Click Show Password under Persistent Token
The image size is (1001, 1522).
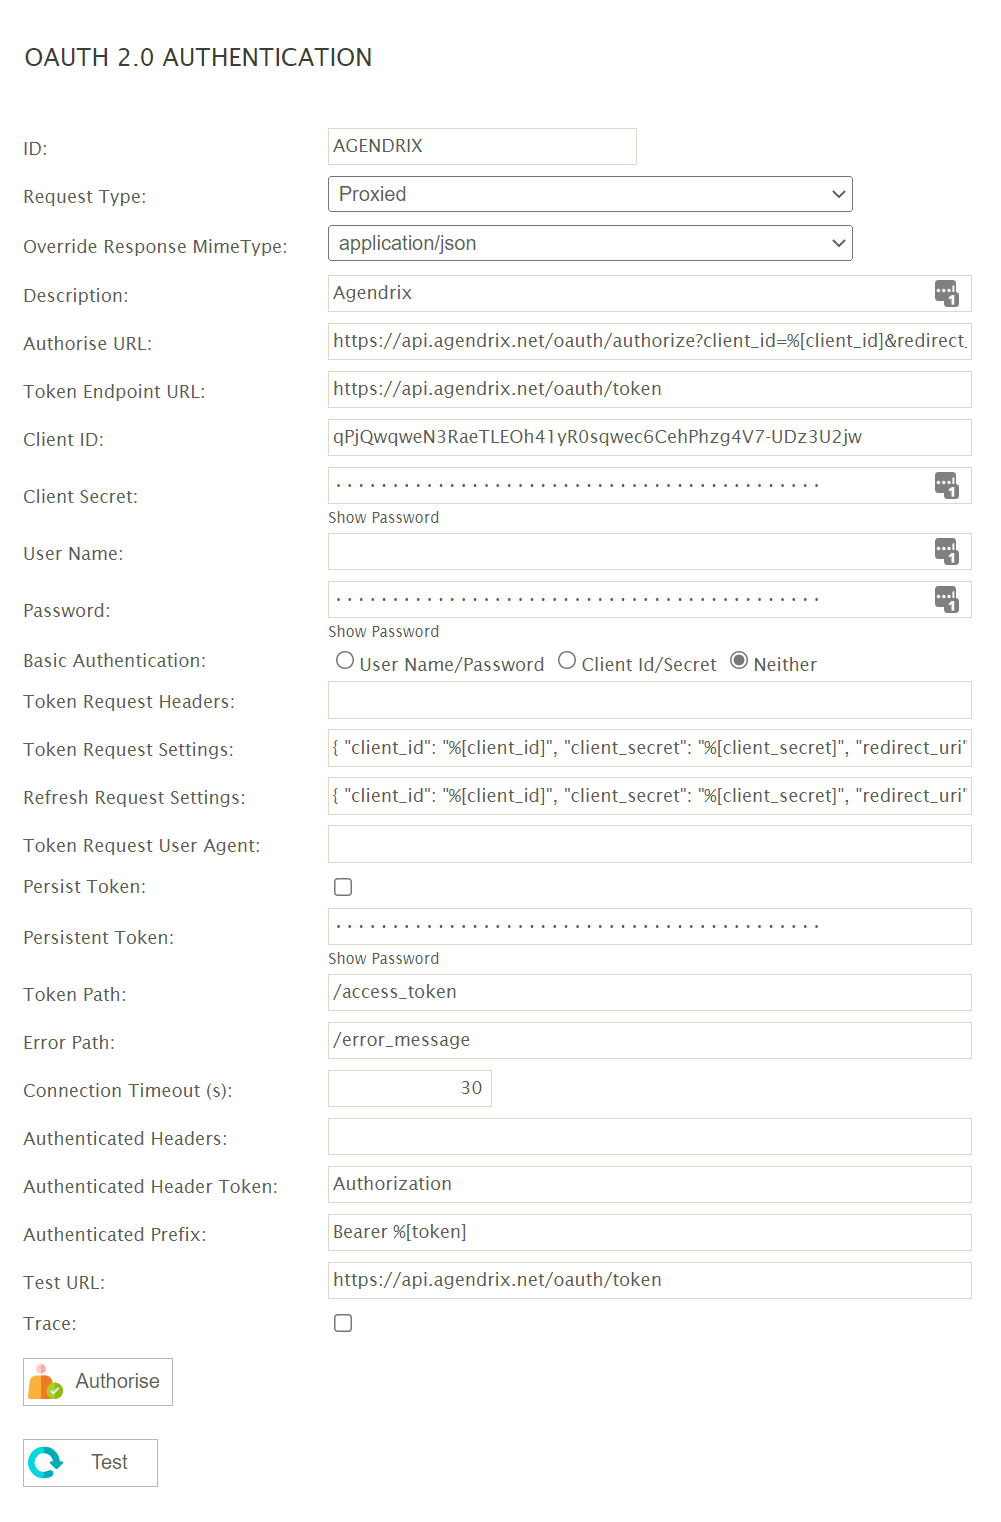(x=384, y=958)
